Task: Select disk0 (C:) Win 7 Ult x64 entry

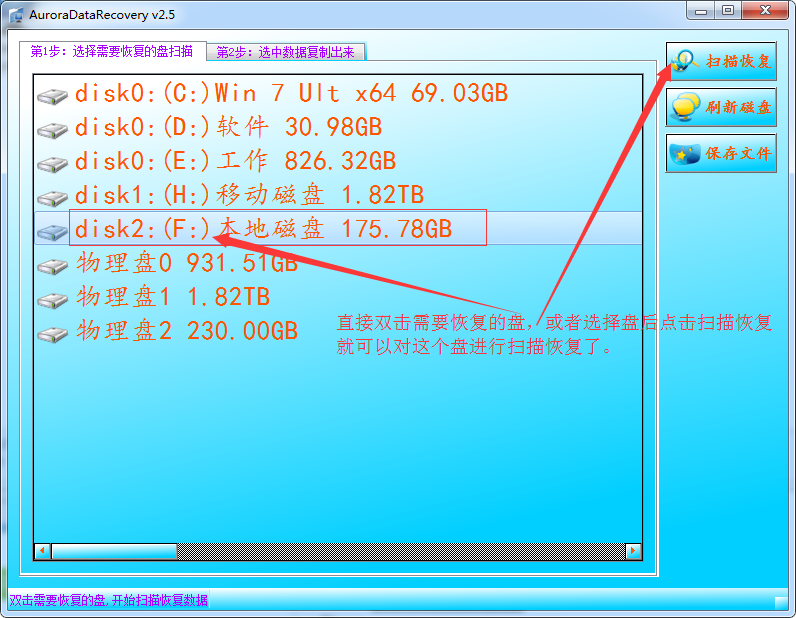Action: click(291, 94)
